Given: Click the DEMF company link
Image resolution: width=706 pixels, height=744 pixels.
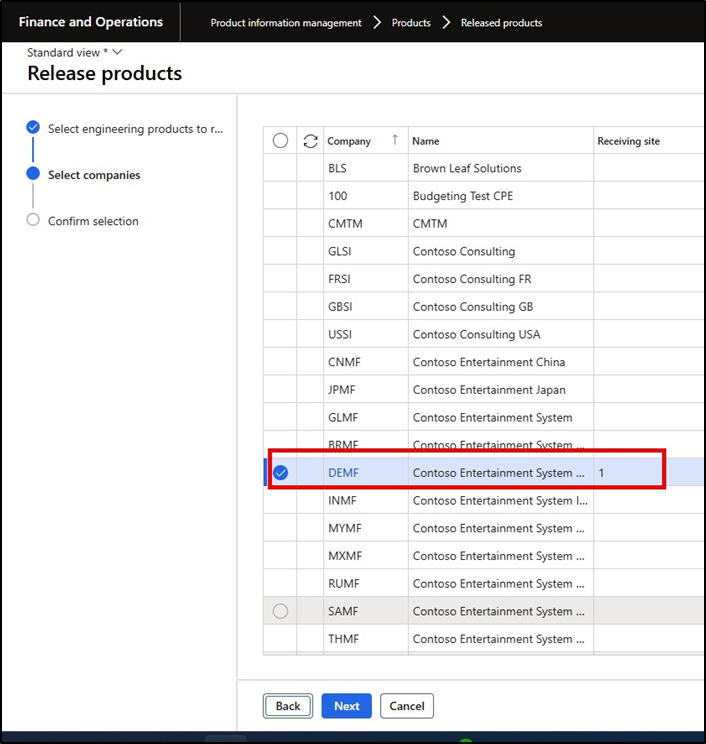Looking at the screenshot, I should pyautogui.click(x=343, y=473).
